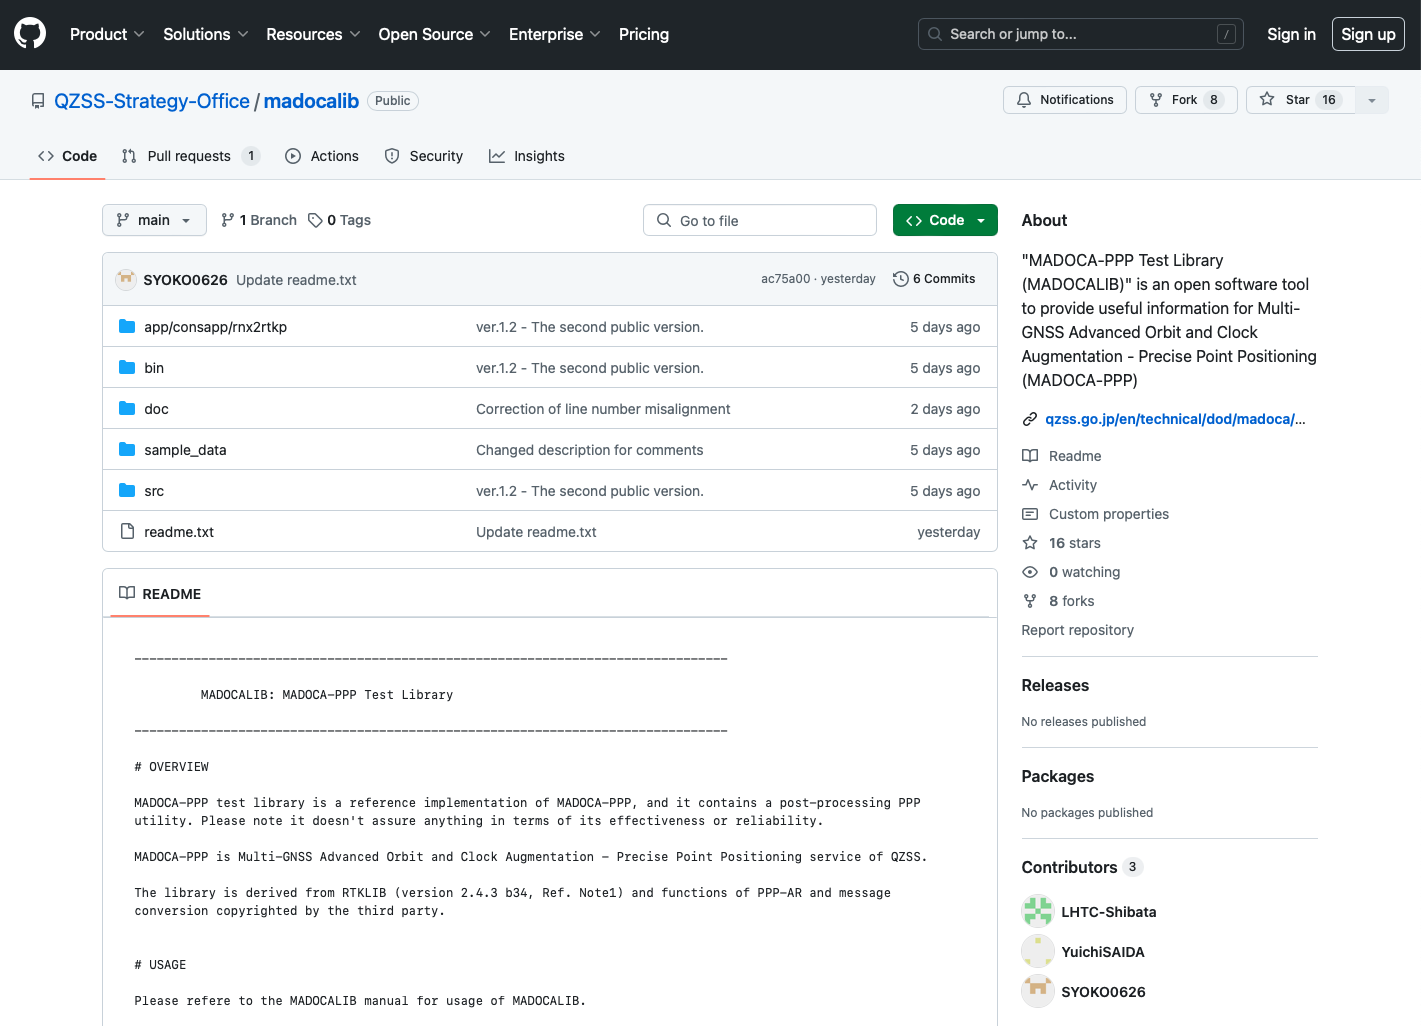Viewport: 1421px width, 1026px height.
Task: Open the green Code dropdown button
Action: [945, 220]
